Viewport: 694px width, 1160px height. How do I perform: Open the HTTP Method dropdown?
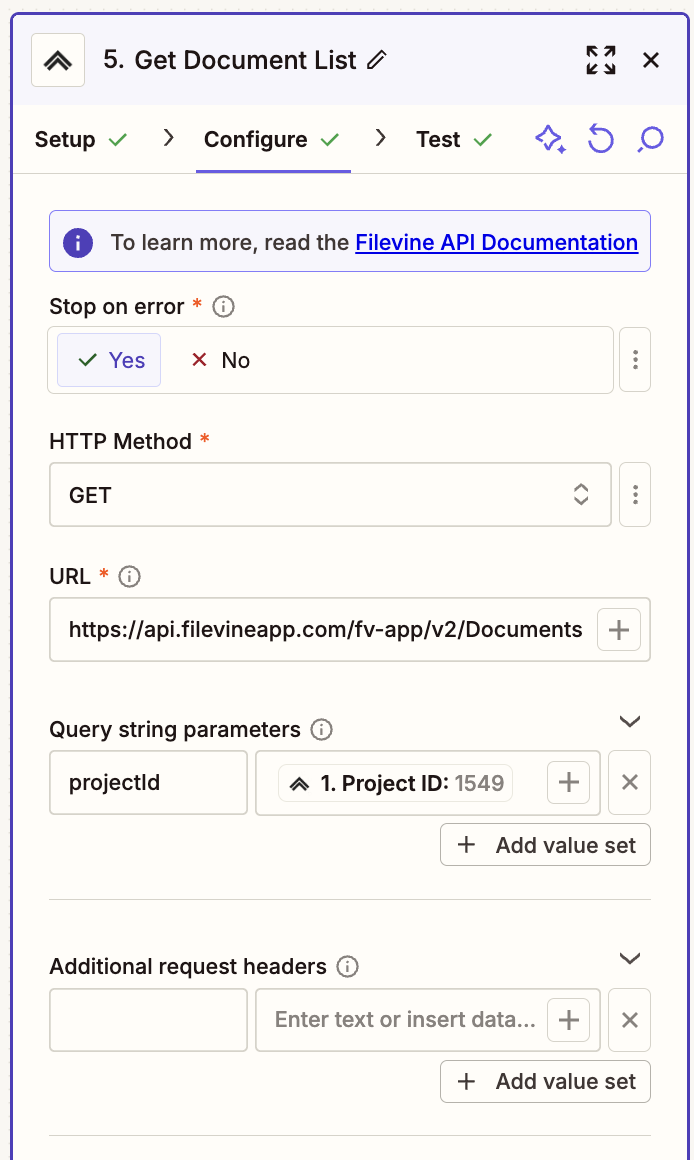coord(330,494)
